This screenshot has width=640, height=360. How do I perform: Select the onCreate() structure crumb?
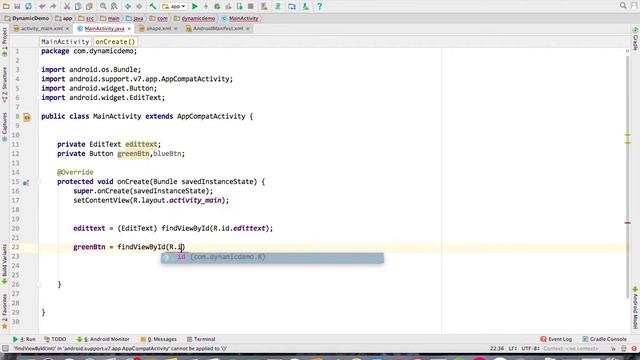click(x=115, y=42)
